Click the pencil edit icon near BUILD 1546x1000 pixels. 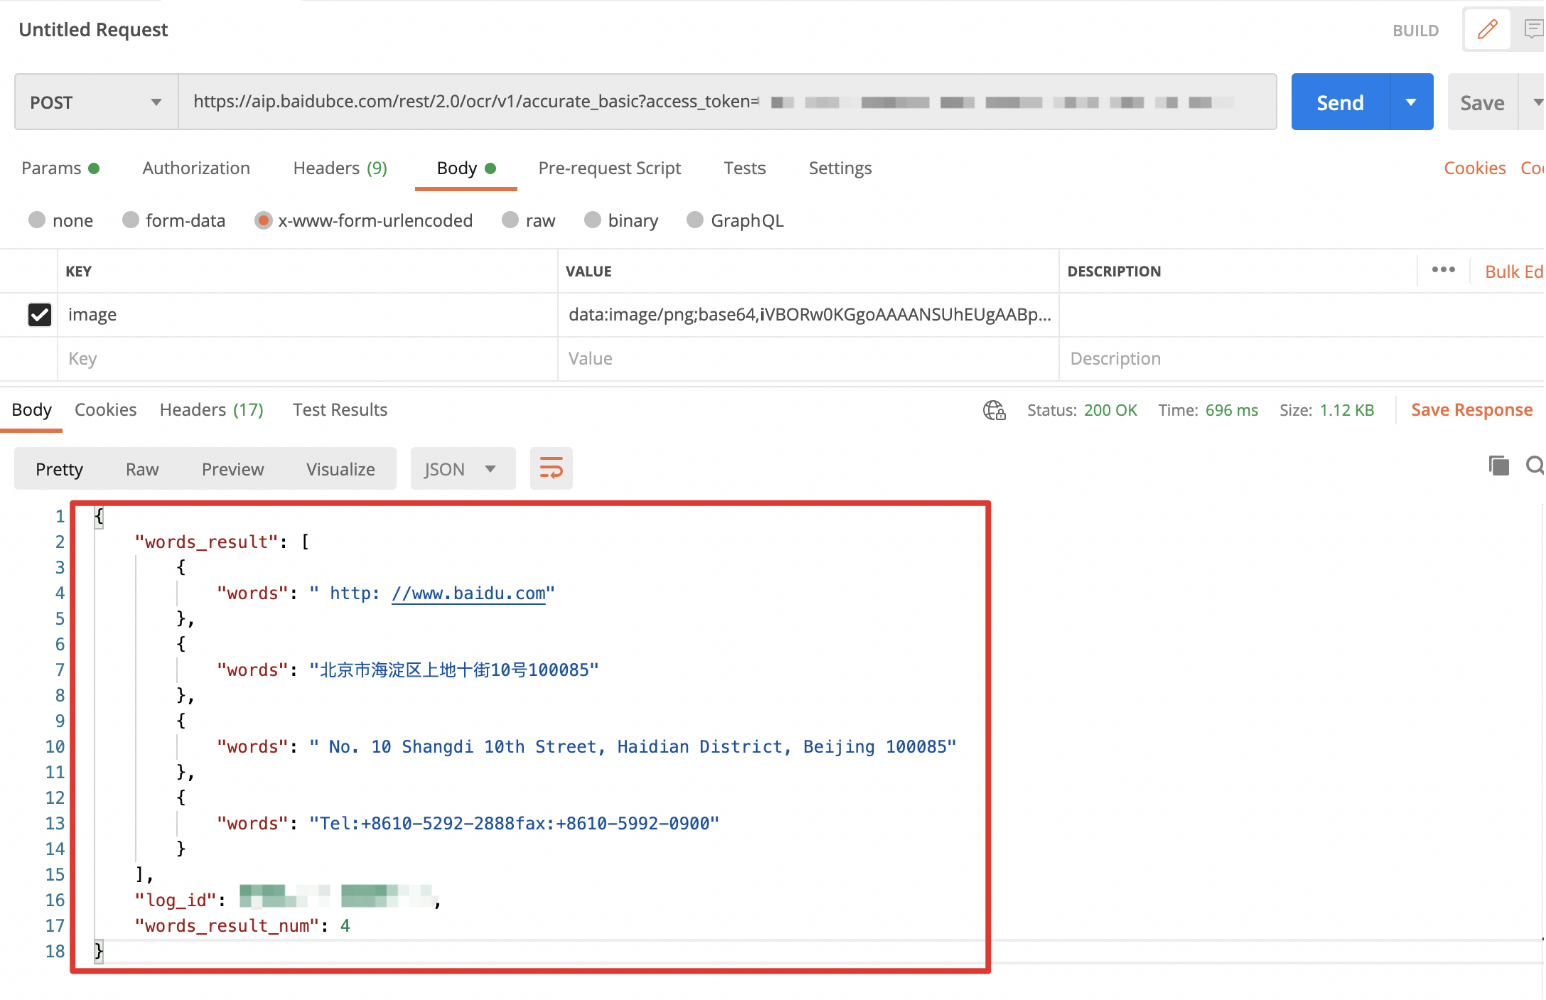pos(1488,29)
